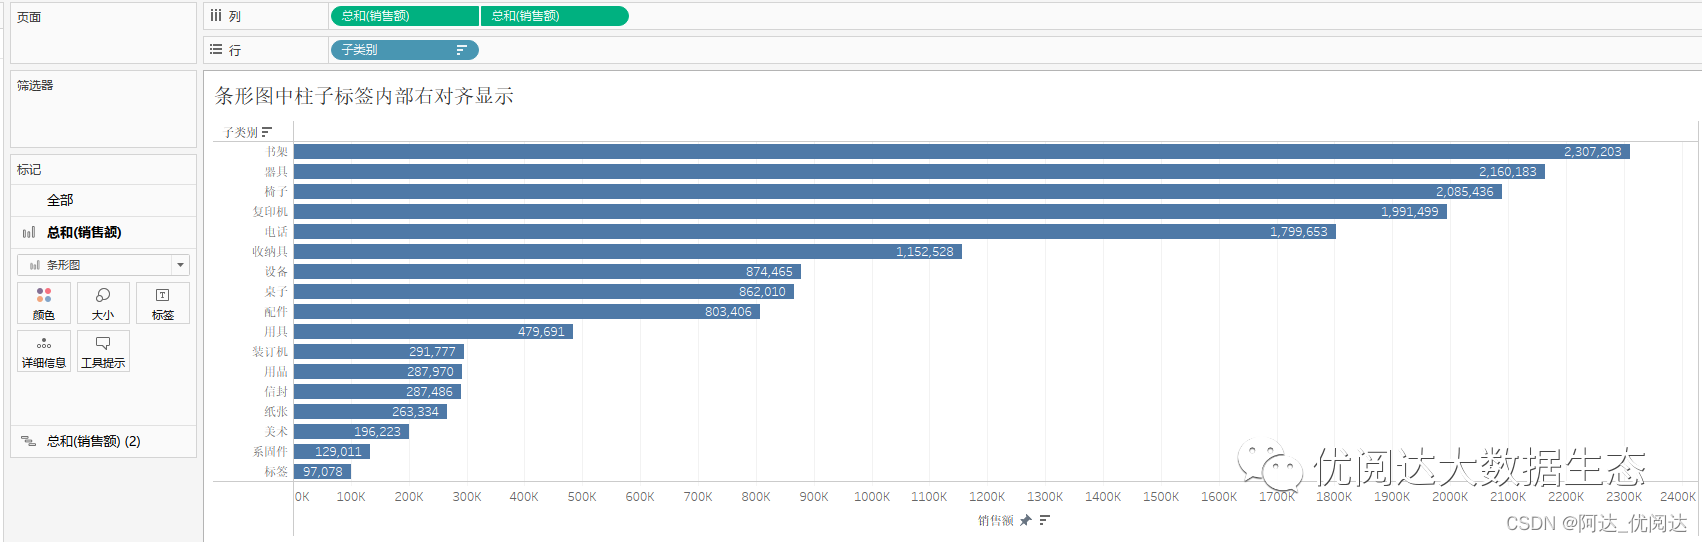This screenshot has height=542, width=1702.
Task: Open the 颜色 color mark card
Action: [44, 303]
